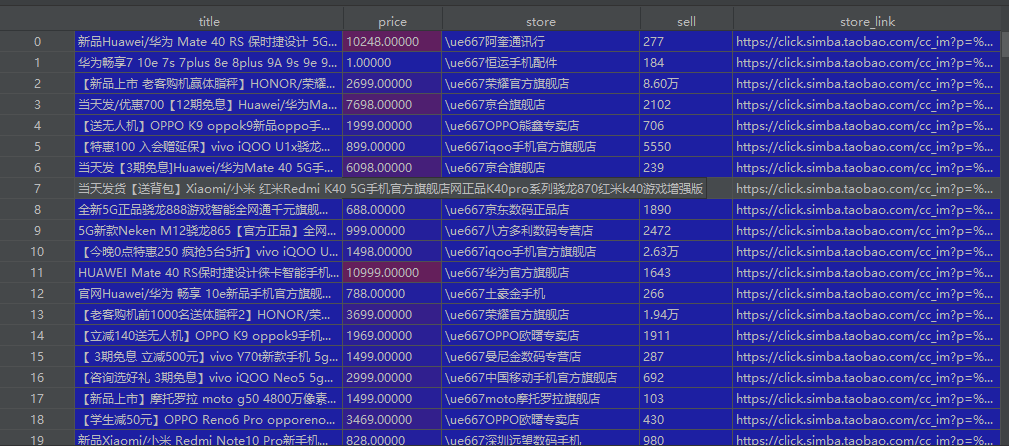Screen dimensions: 1009x446
Task: Select store cell 京东数码正品店
Action: pyautogui.click(x=541, y=210)
